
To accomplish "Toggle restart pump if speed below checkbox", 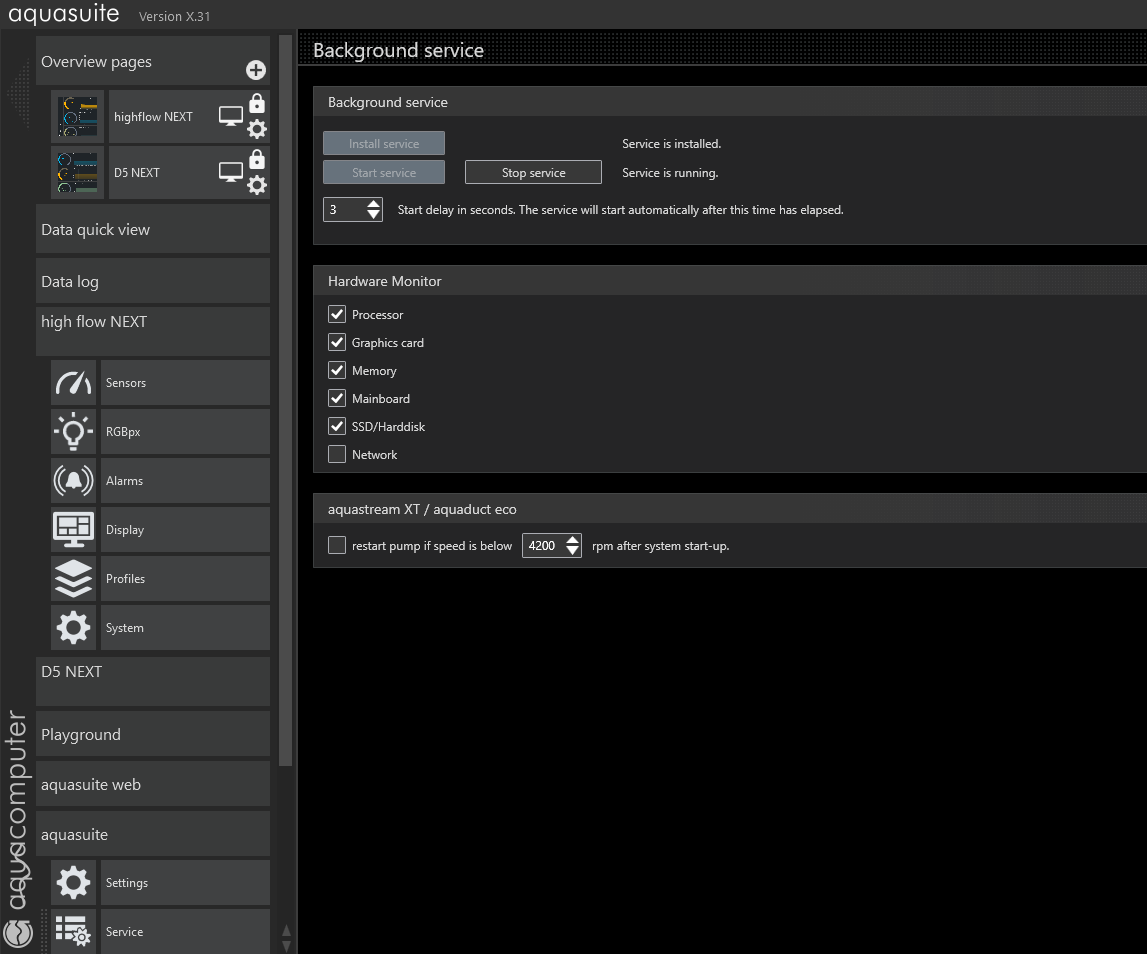I will pos(337,546).
